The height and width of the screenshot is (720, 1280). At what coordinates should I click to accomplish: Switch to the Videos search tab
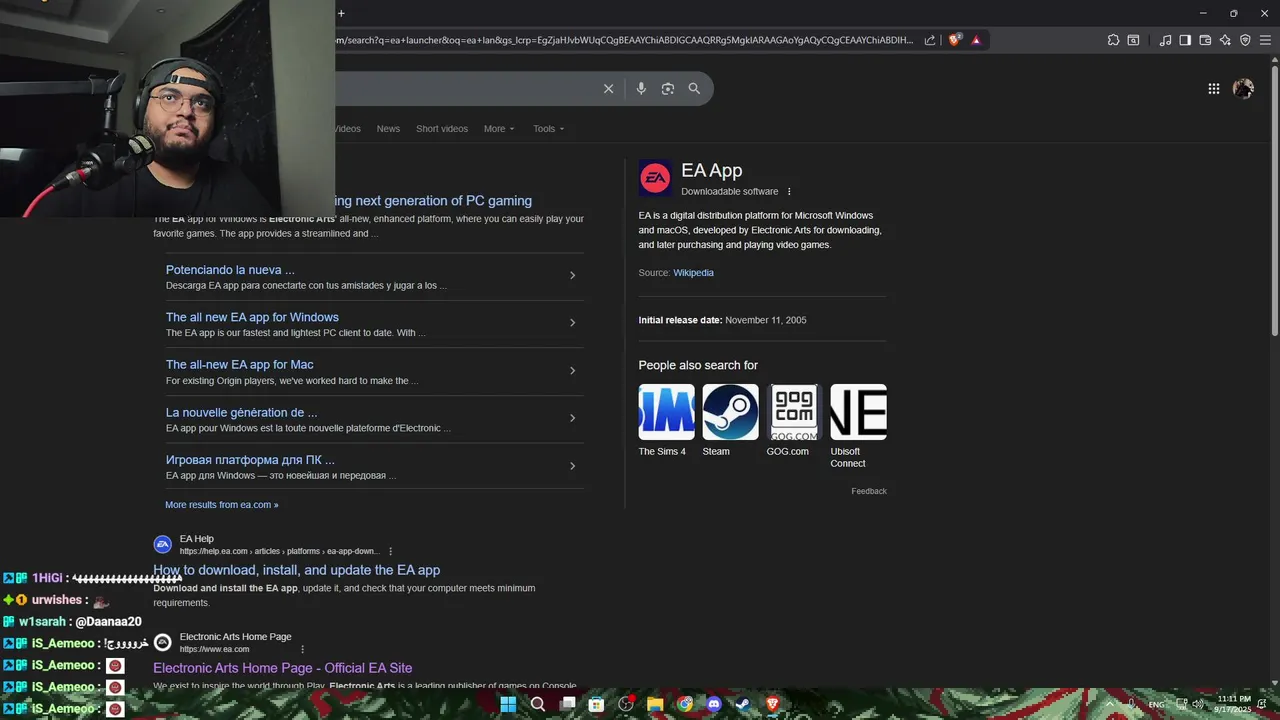[347, 129]
